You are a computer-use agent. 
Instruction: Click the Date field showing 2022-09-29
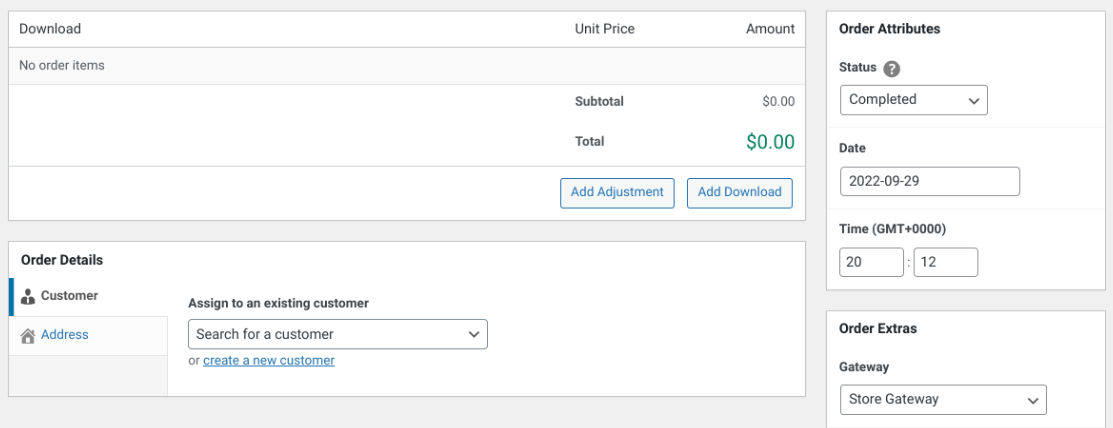pos(930,181)
